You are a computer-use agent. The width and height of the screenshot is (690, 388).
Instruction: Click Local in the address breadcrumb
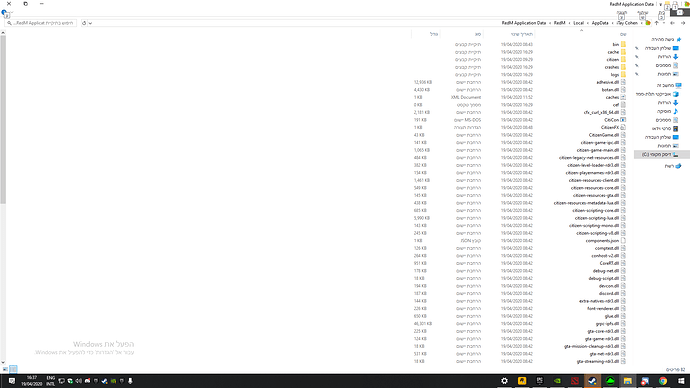(x=578, y=23)
